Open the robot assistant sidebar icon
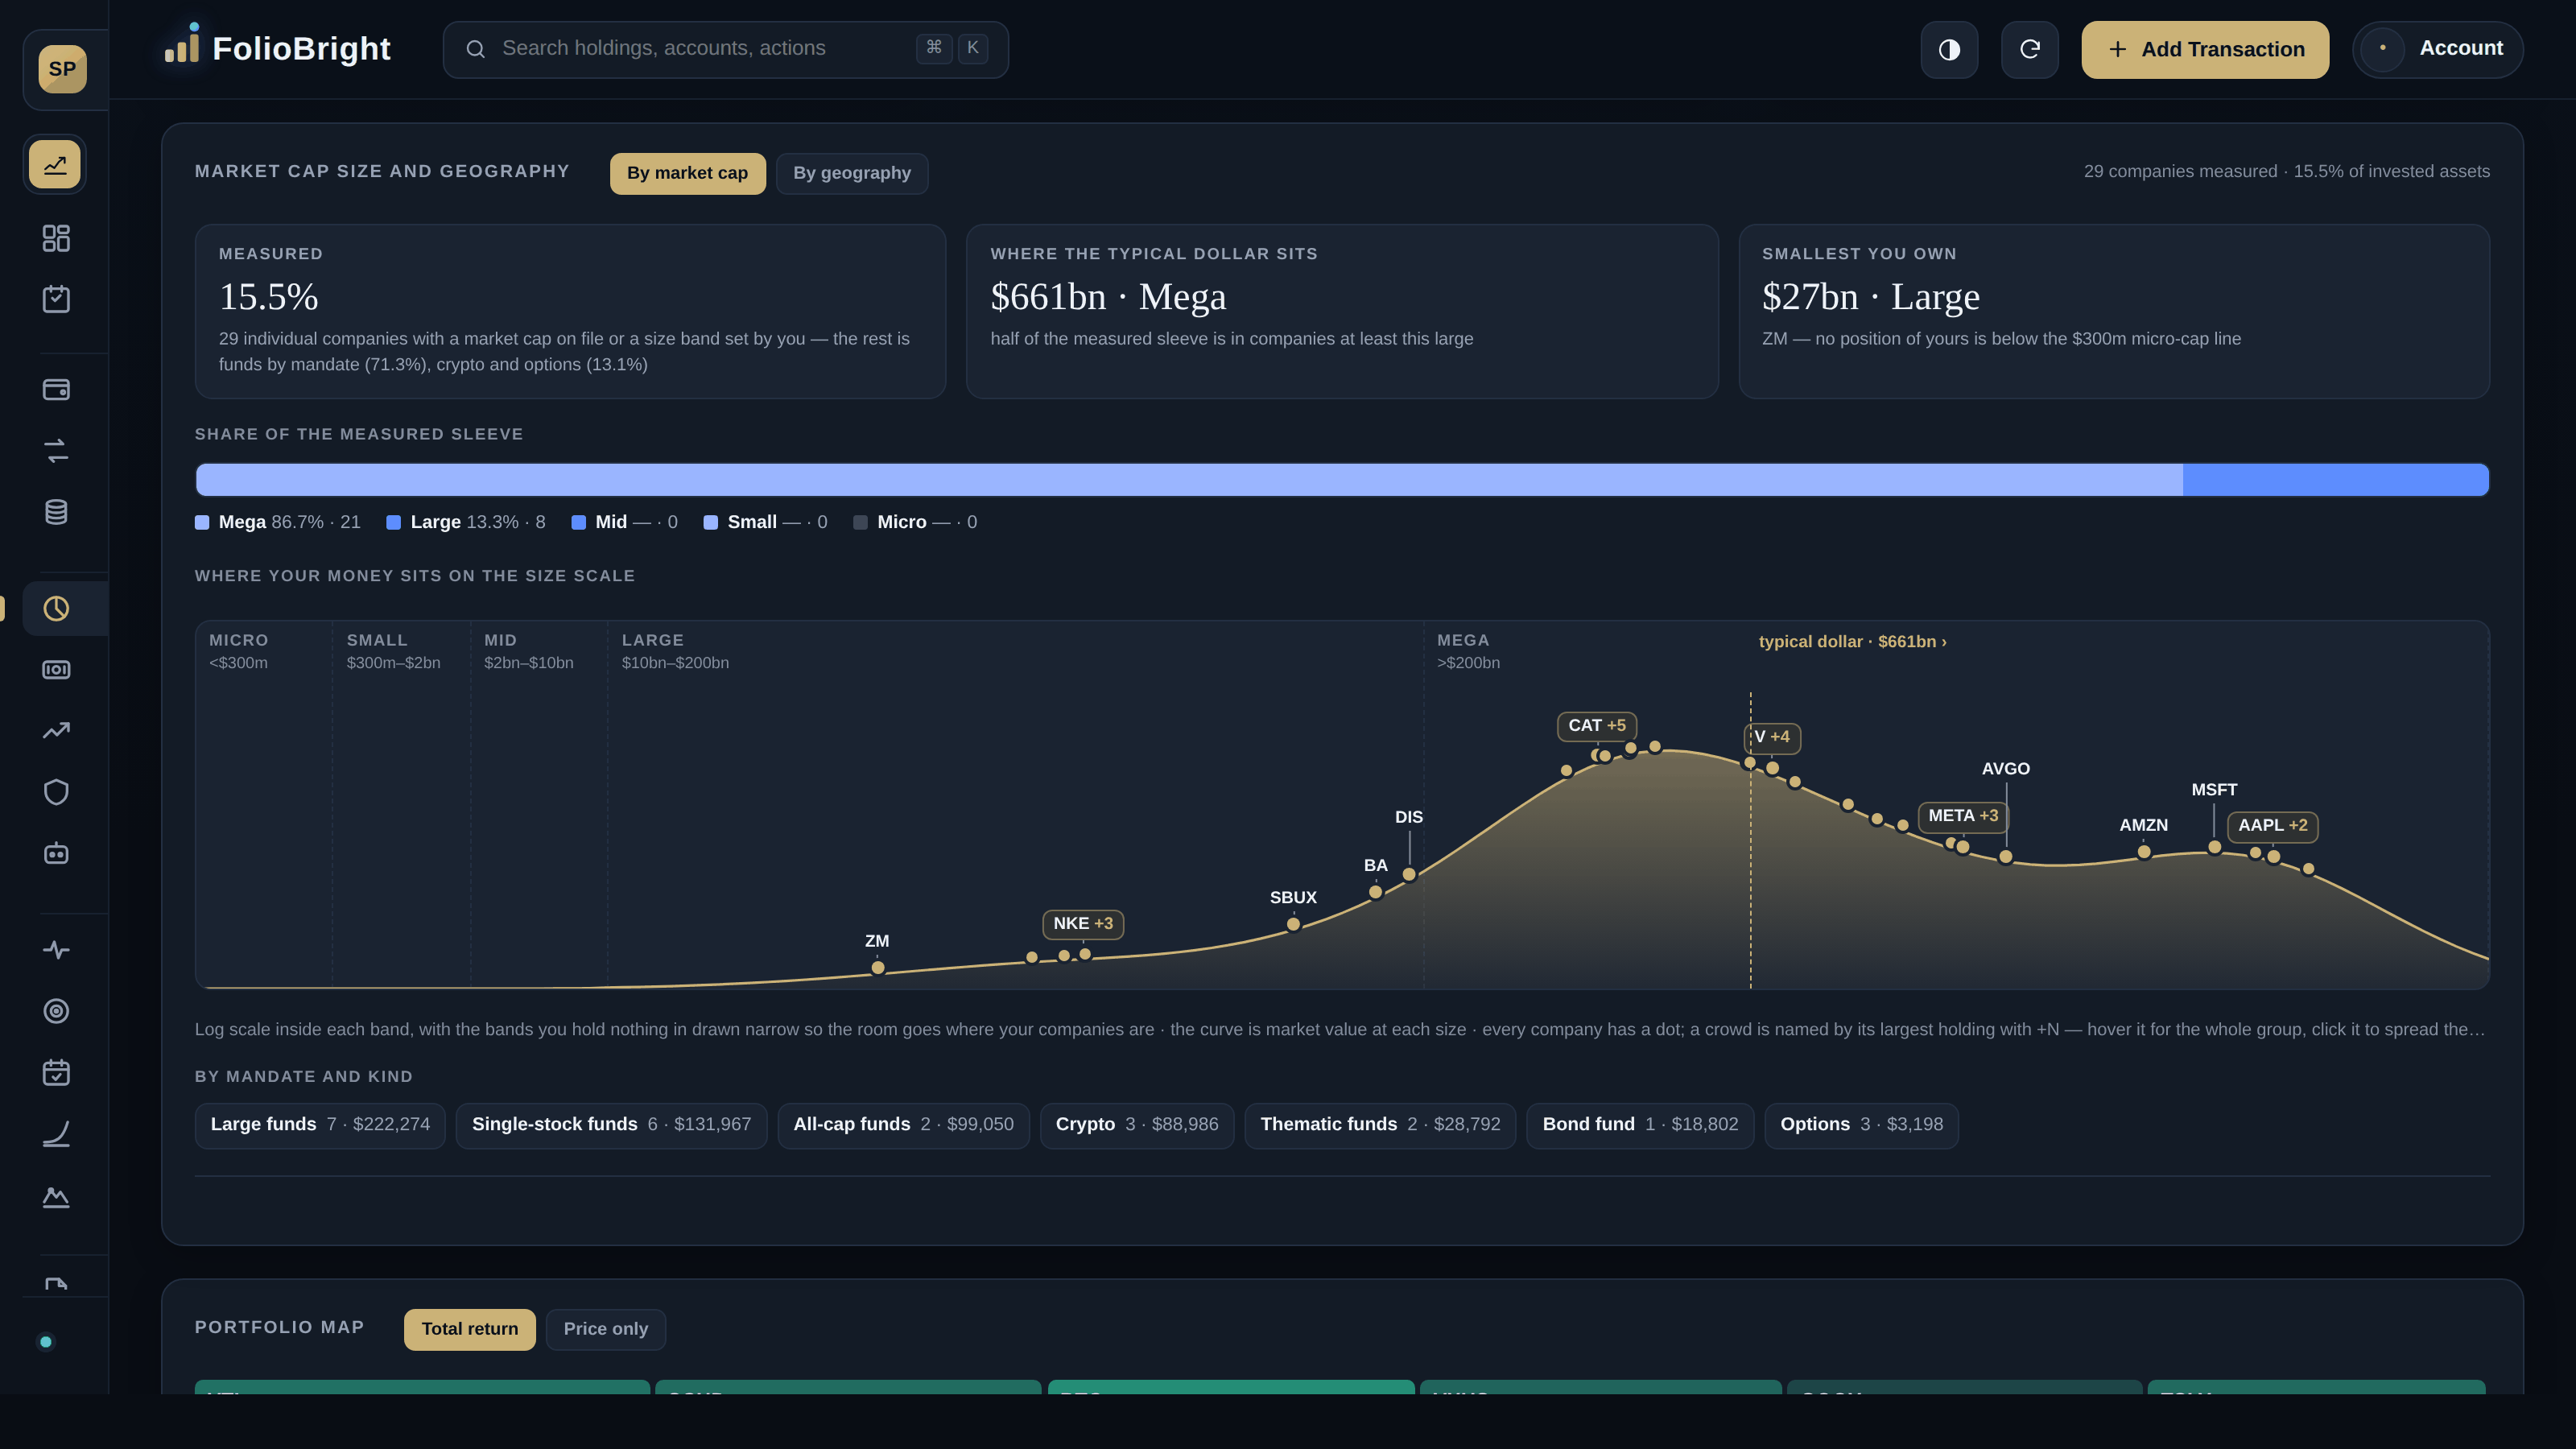Screen dimensions: 2576x1449 [56, 853]
